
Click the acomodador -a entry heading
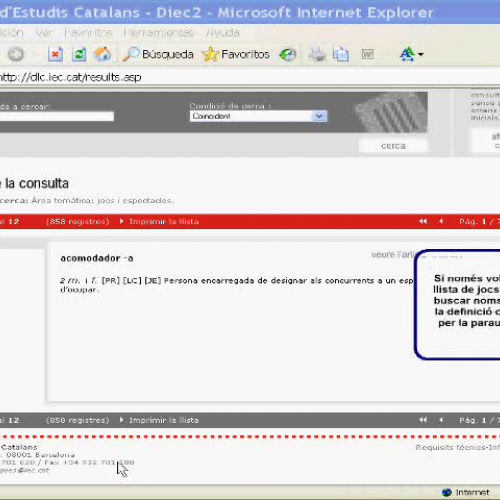pos(97,258)
